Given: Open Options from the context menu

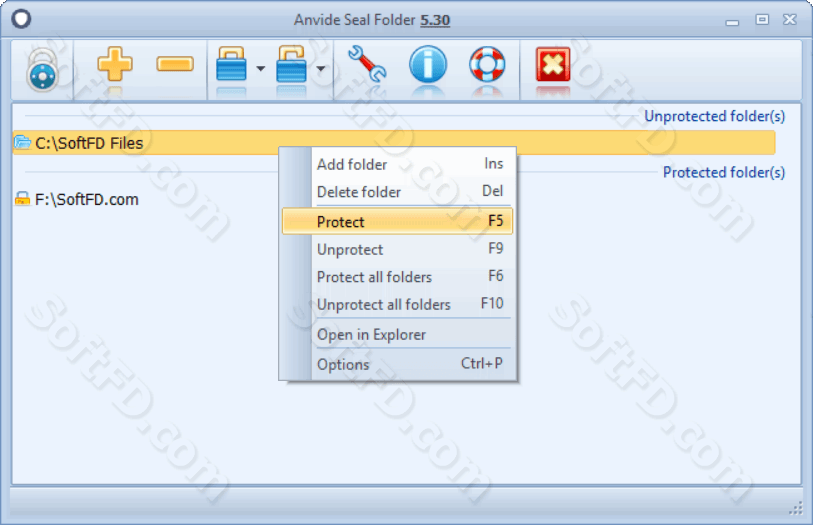Looking at the screenshot, I should pyautogui.click(x=397, y=364).
